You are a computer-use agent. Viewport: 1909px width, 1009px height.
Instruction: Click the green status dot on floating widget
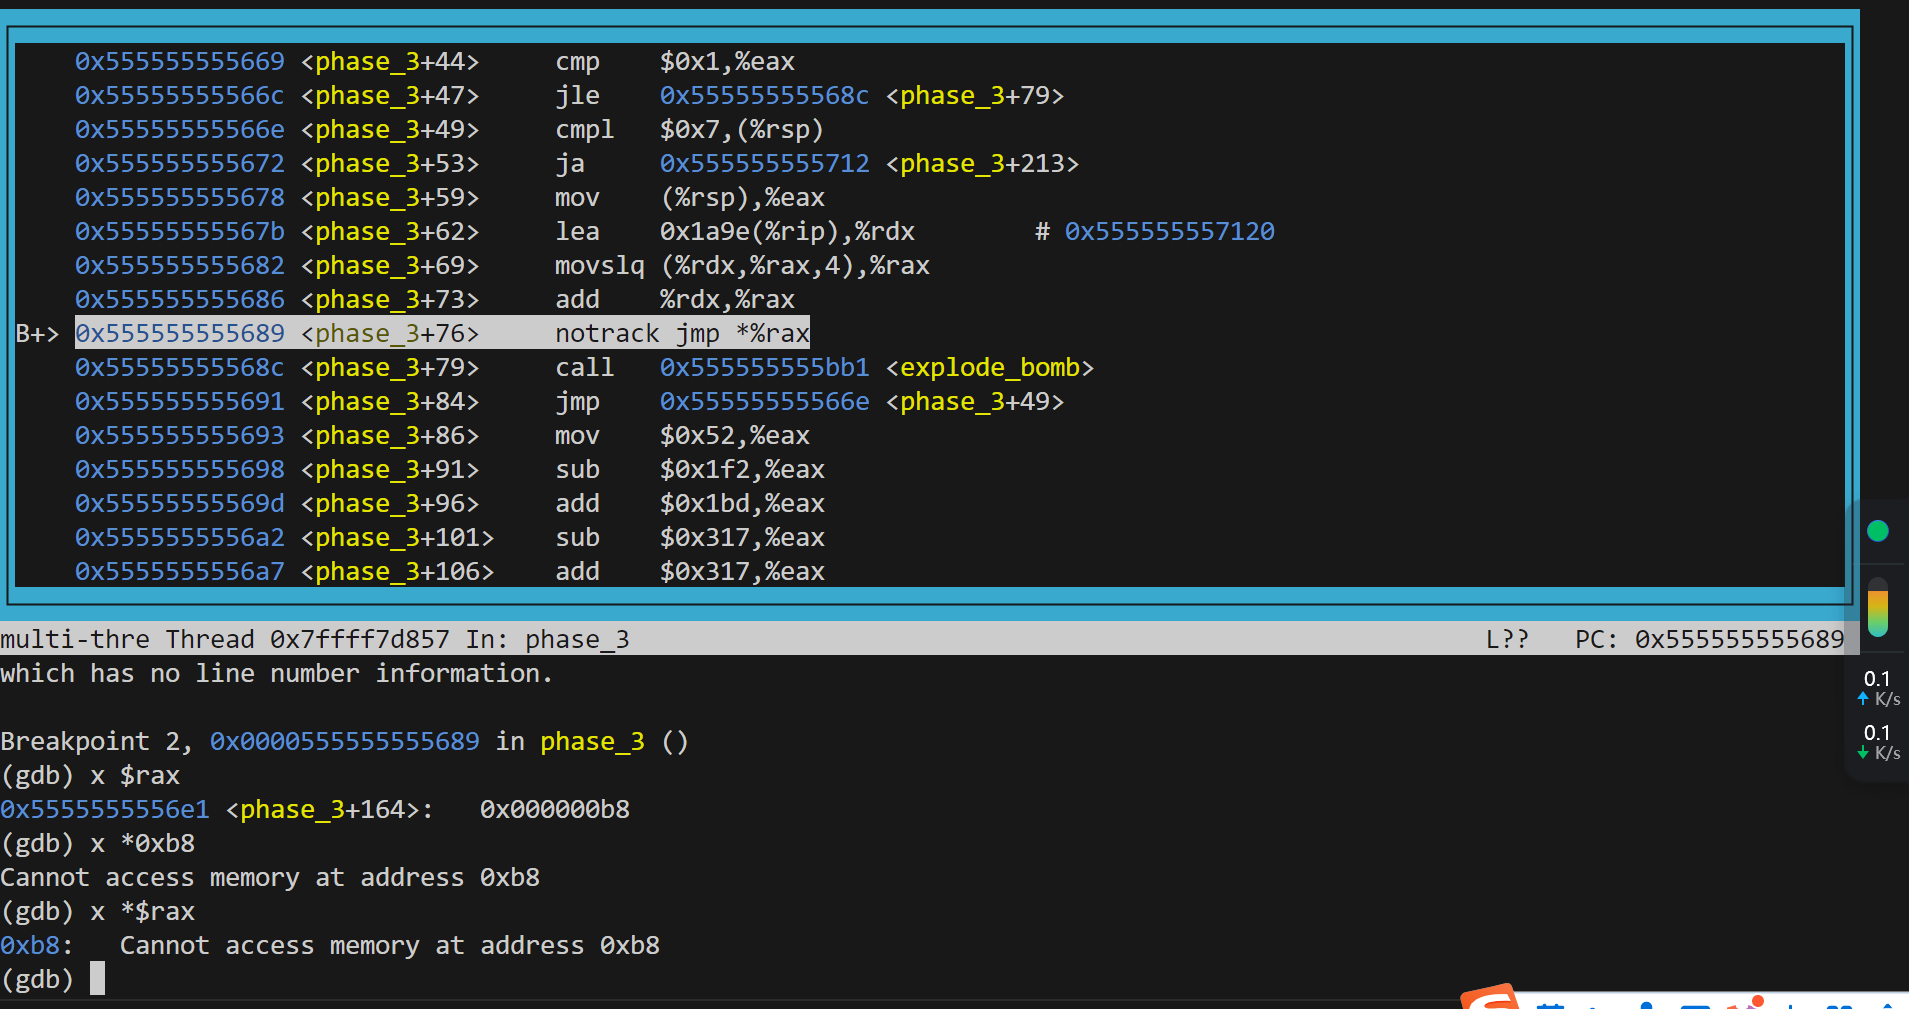click(x=1877, y=531)
